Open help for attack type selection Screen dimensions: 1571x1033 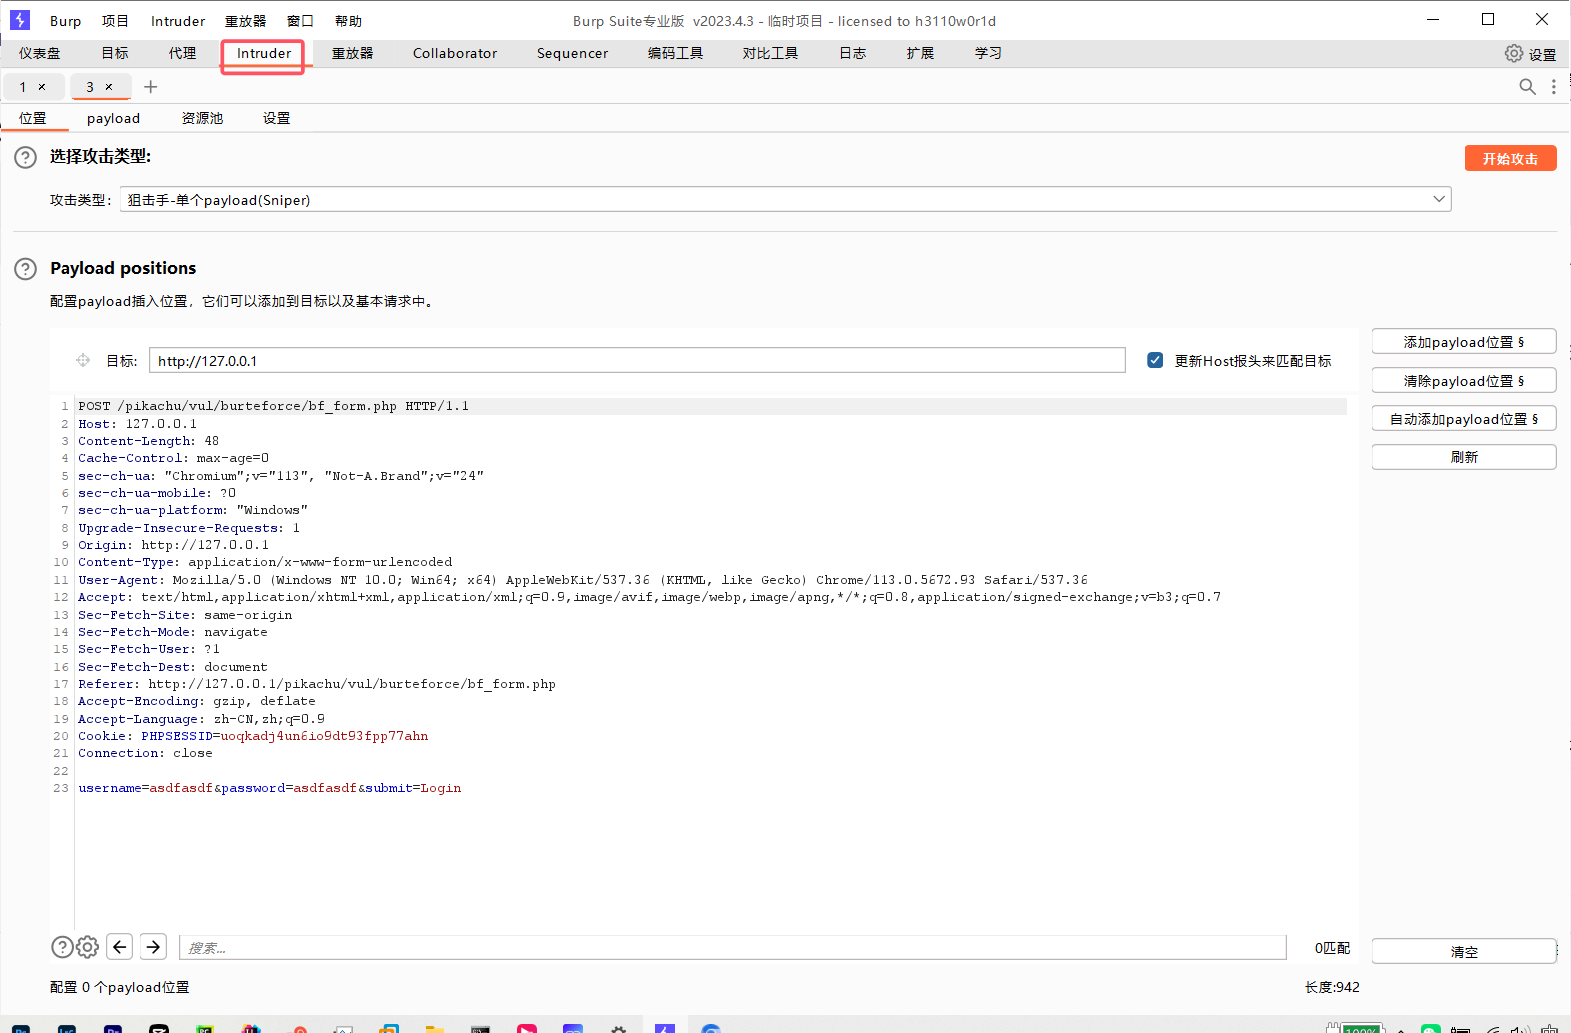coord(25,157)
